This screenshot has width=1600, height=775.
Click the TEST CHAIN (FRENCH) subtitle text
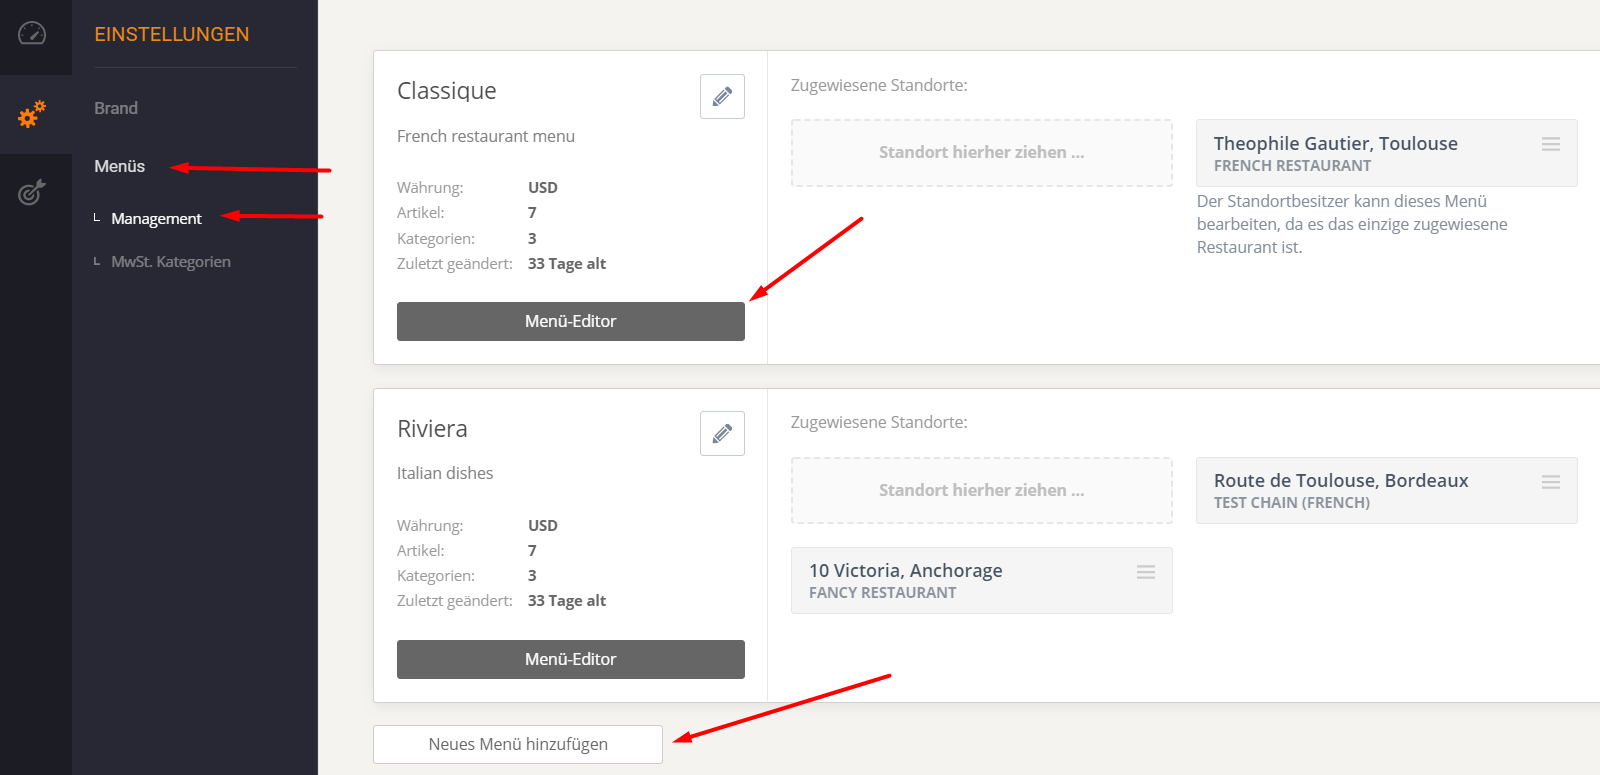1292,503
